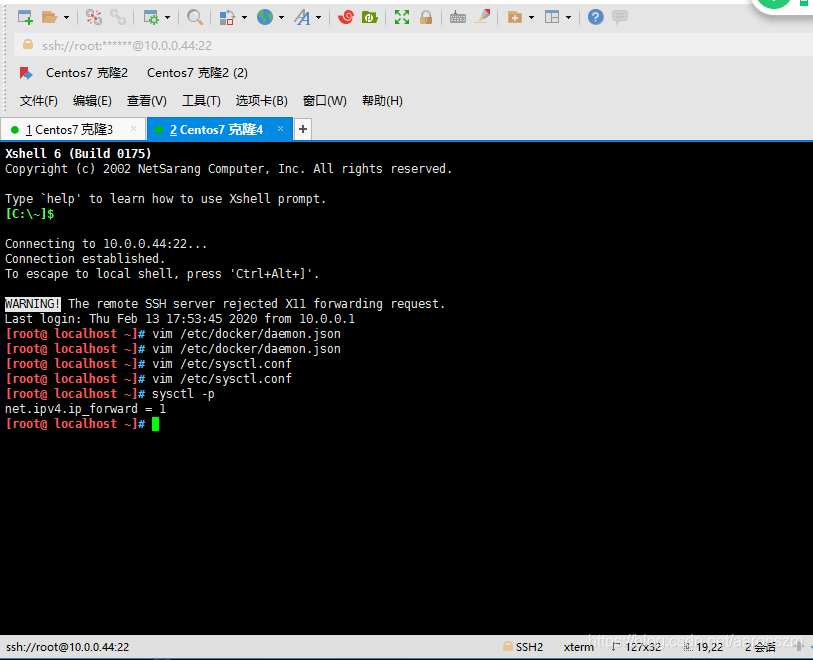Click the Highlight pen icon
The width and height of the screenshot is (813, 660).
click(483, 17)
